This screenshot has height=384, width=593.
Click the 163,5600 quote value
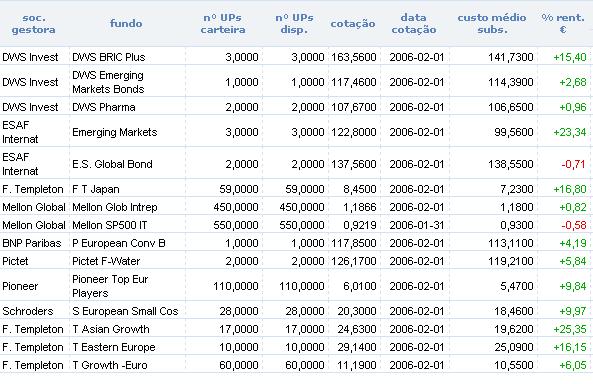354,57
